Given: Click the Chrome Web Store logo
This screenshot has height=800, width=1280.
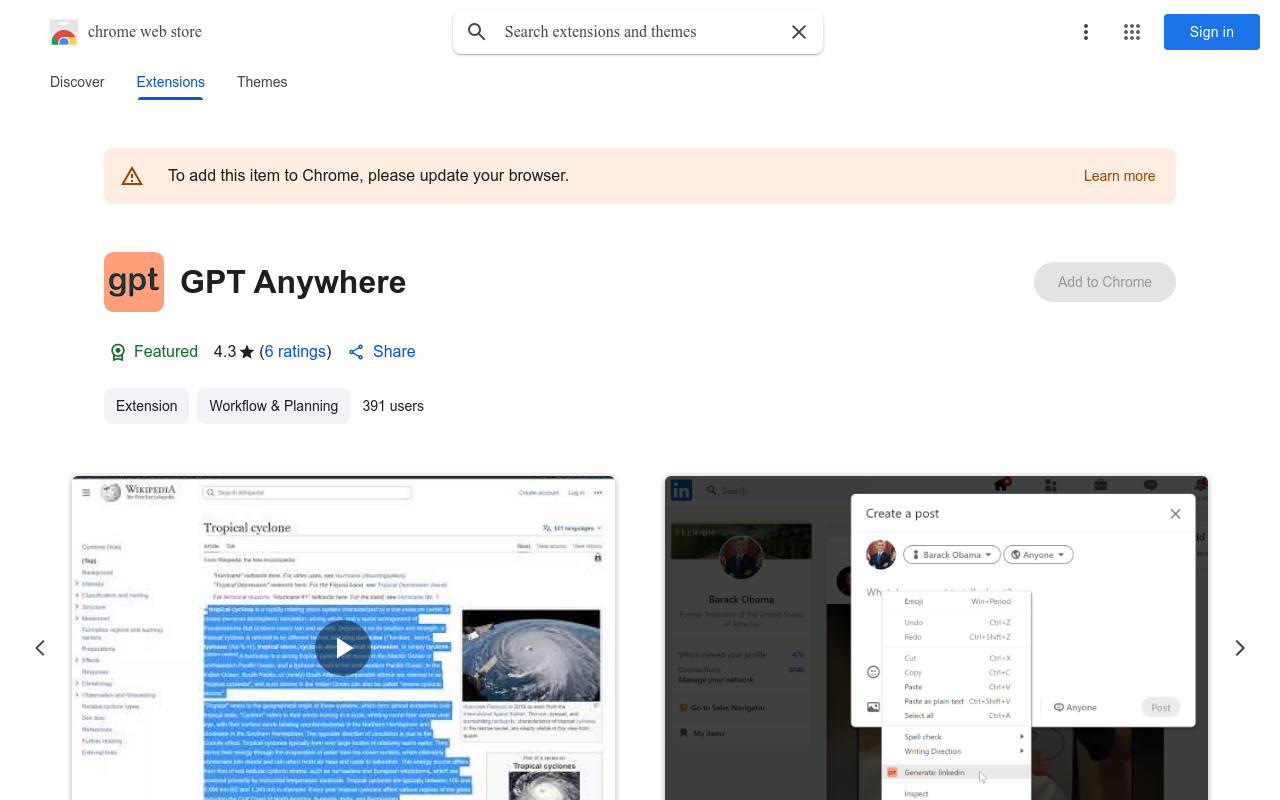Looking at the screenshot, I should pos(64,33).
